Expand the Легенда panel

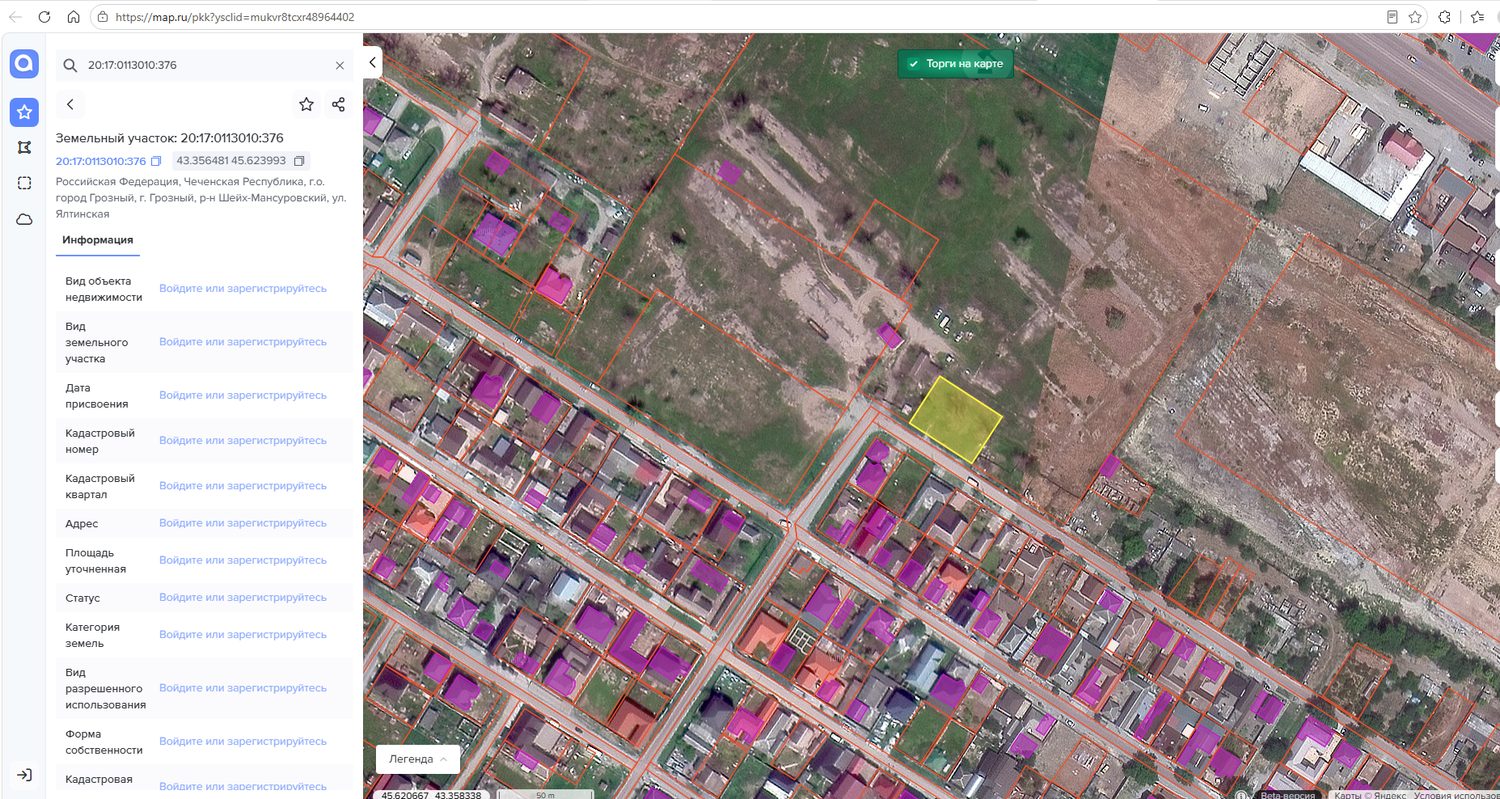pyautogui.click(x=418, y=759)
